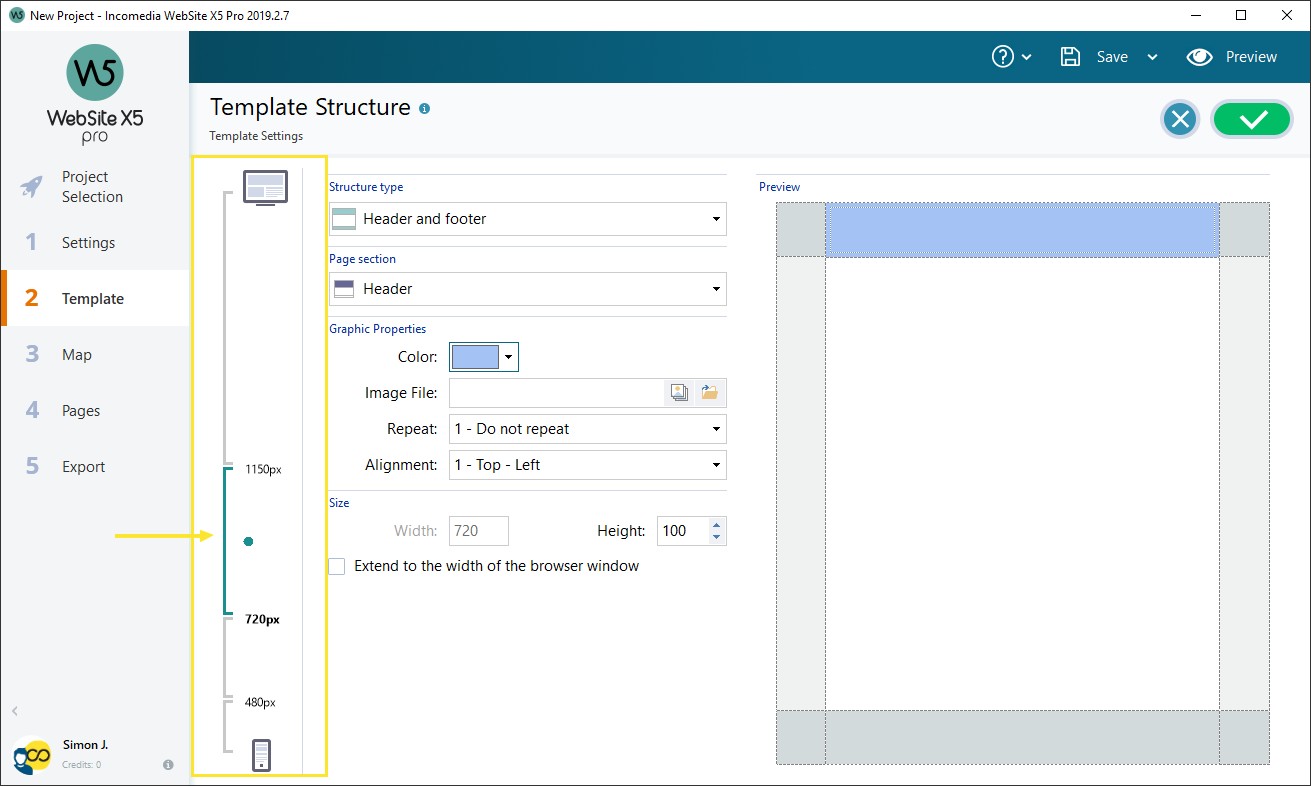Open the Page section dropdown
The image size is (1311, 786).
point(528,289)
